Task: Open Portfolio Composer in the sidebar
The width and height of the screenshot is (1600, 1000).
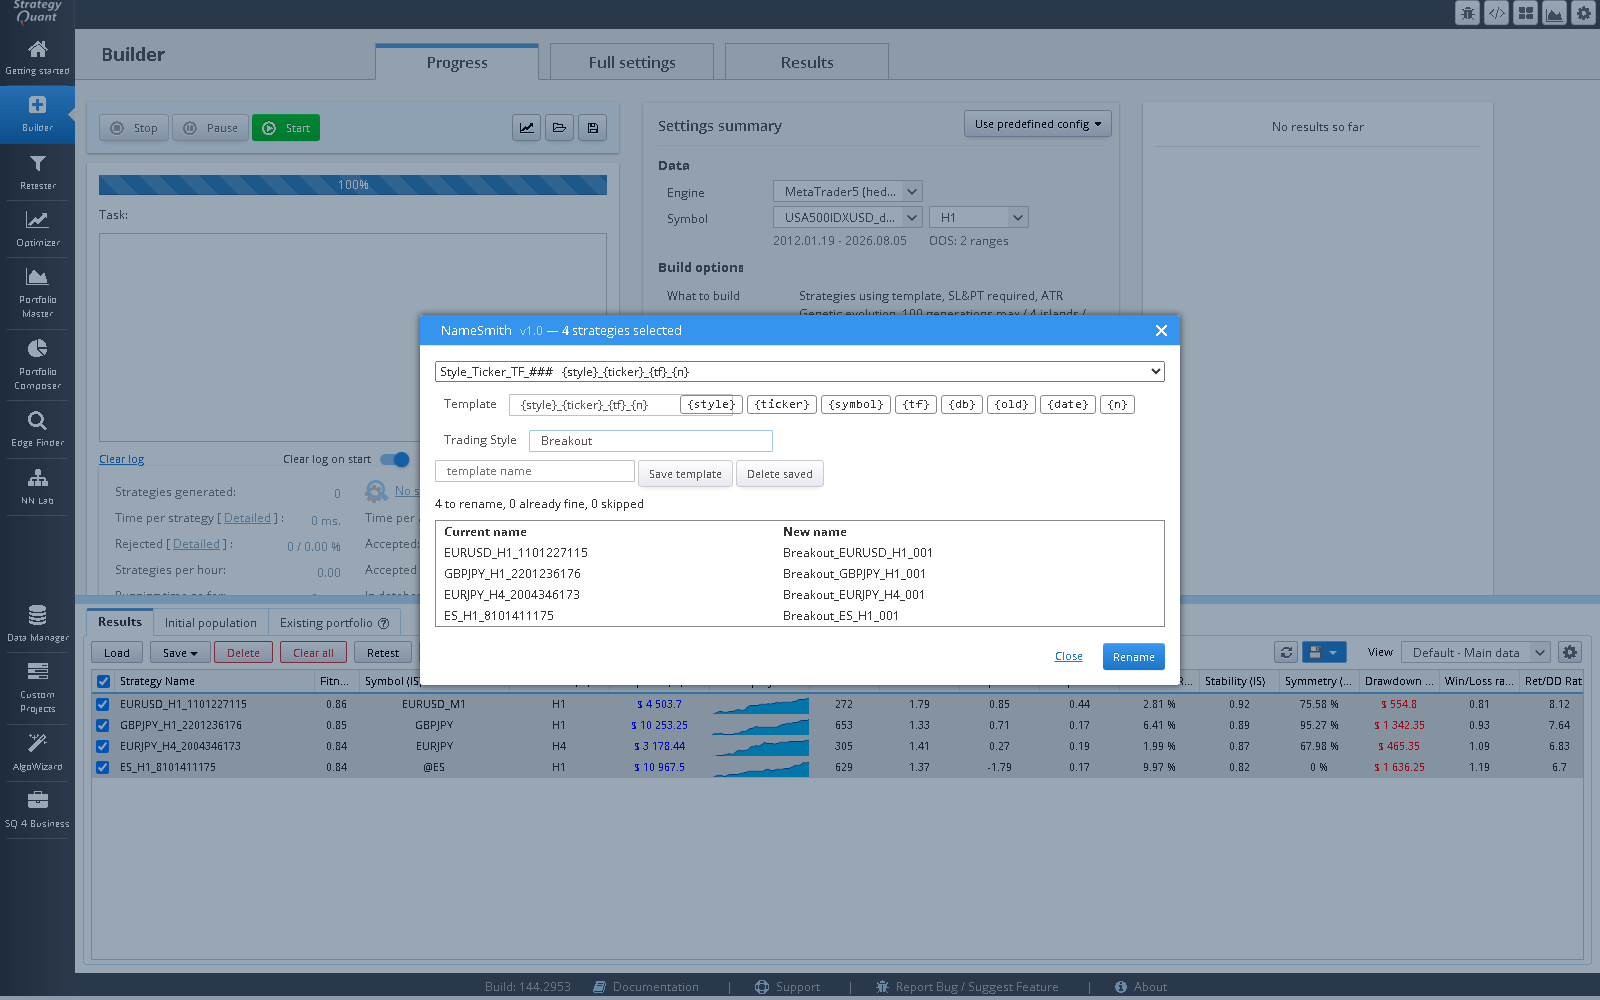Action: point(37,365)
